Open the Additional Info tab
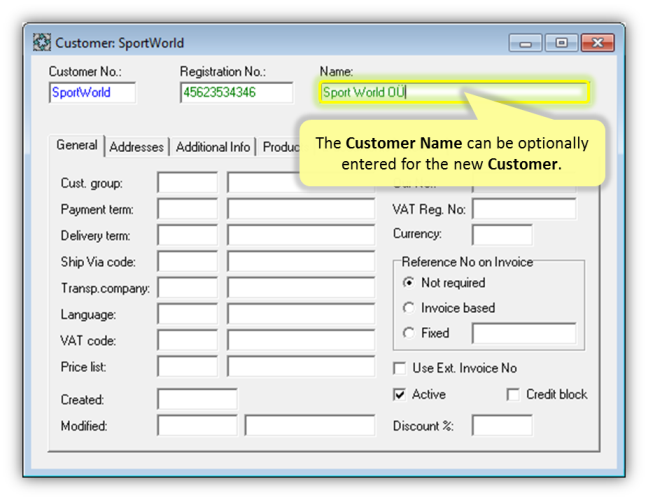 (x=213, y=147)
